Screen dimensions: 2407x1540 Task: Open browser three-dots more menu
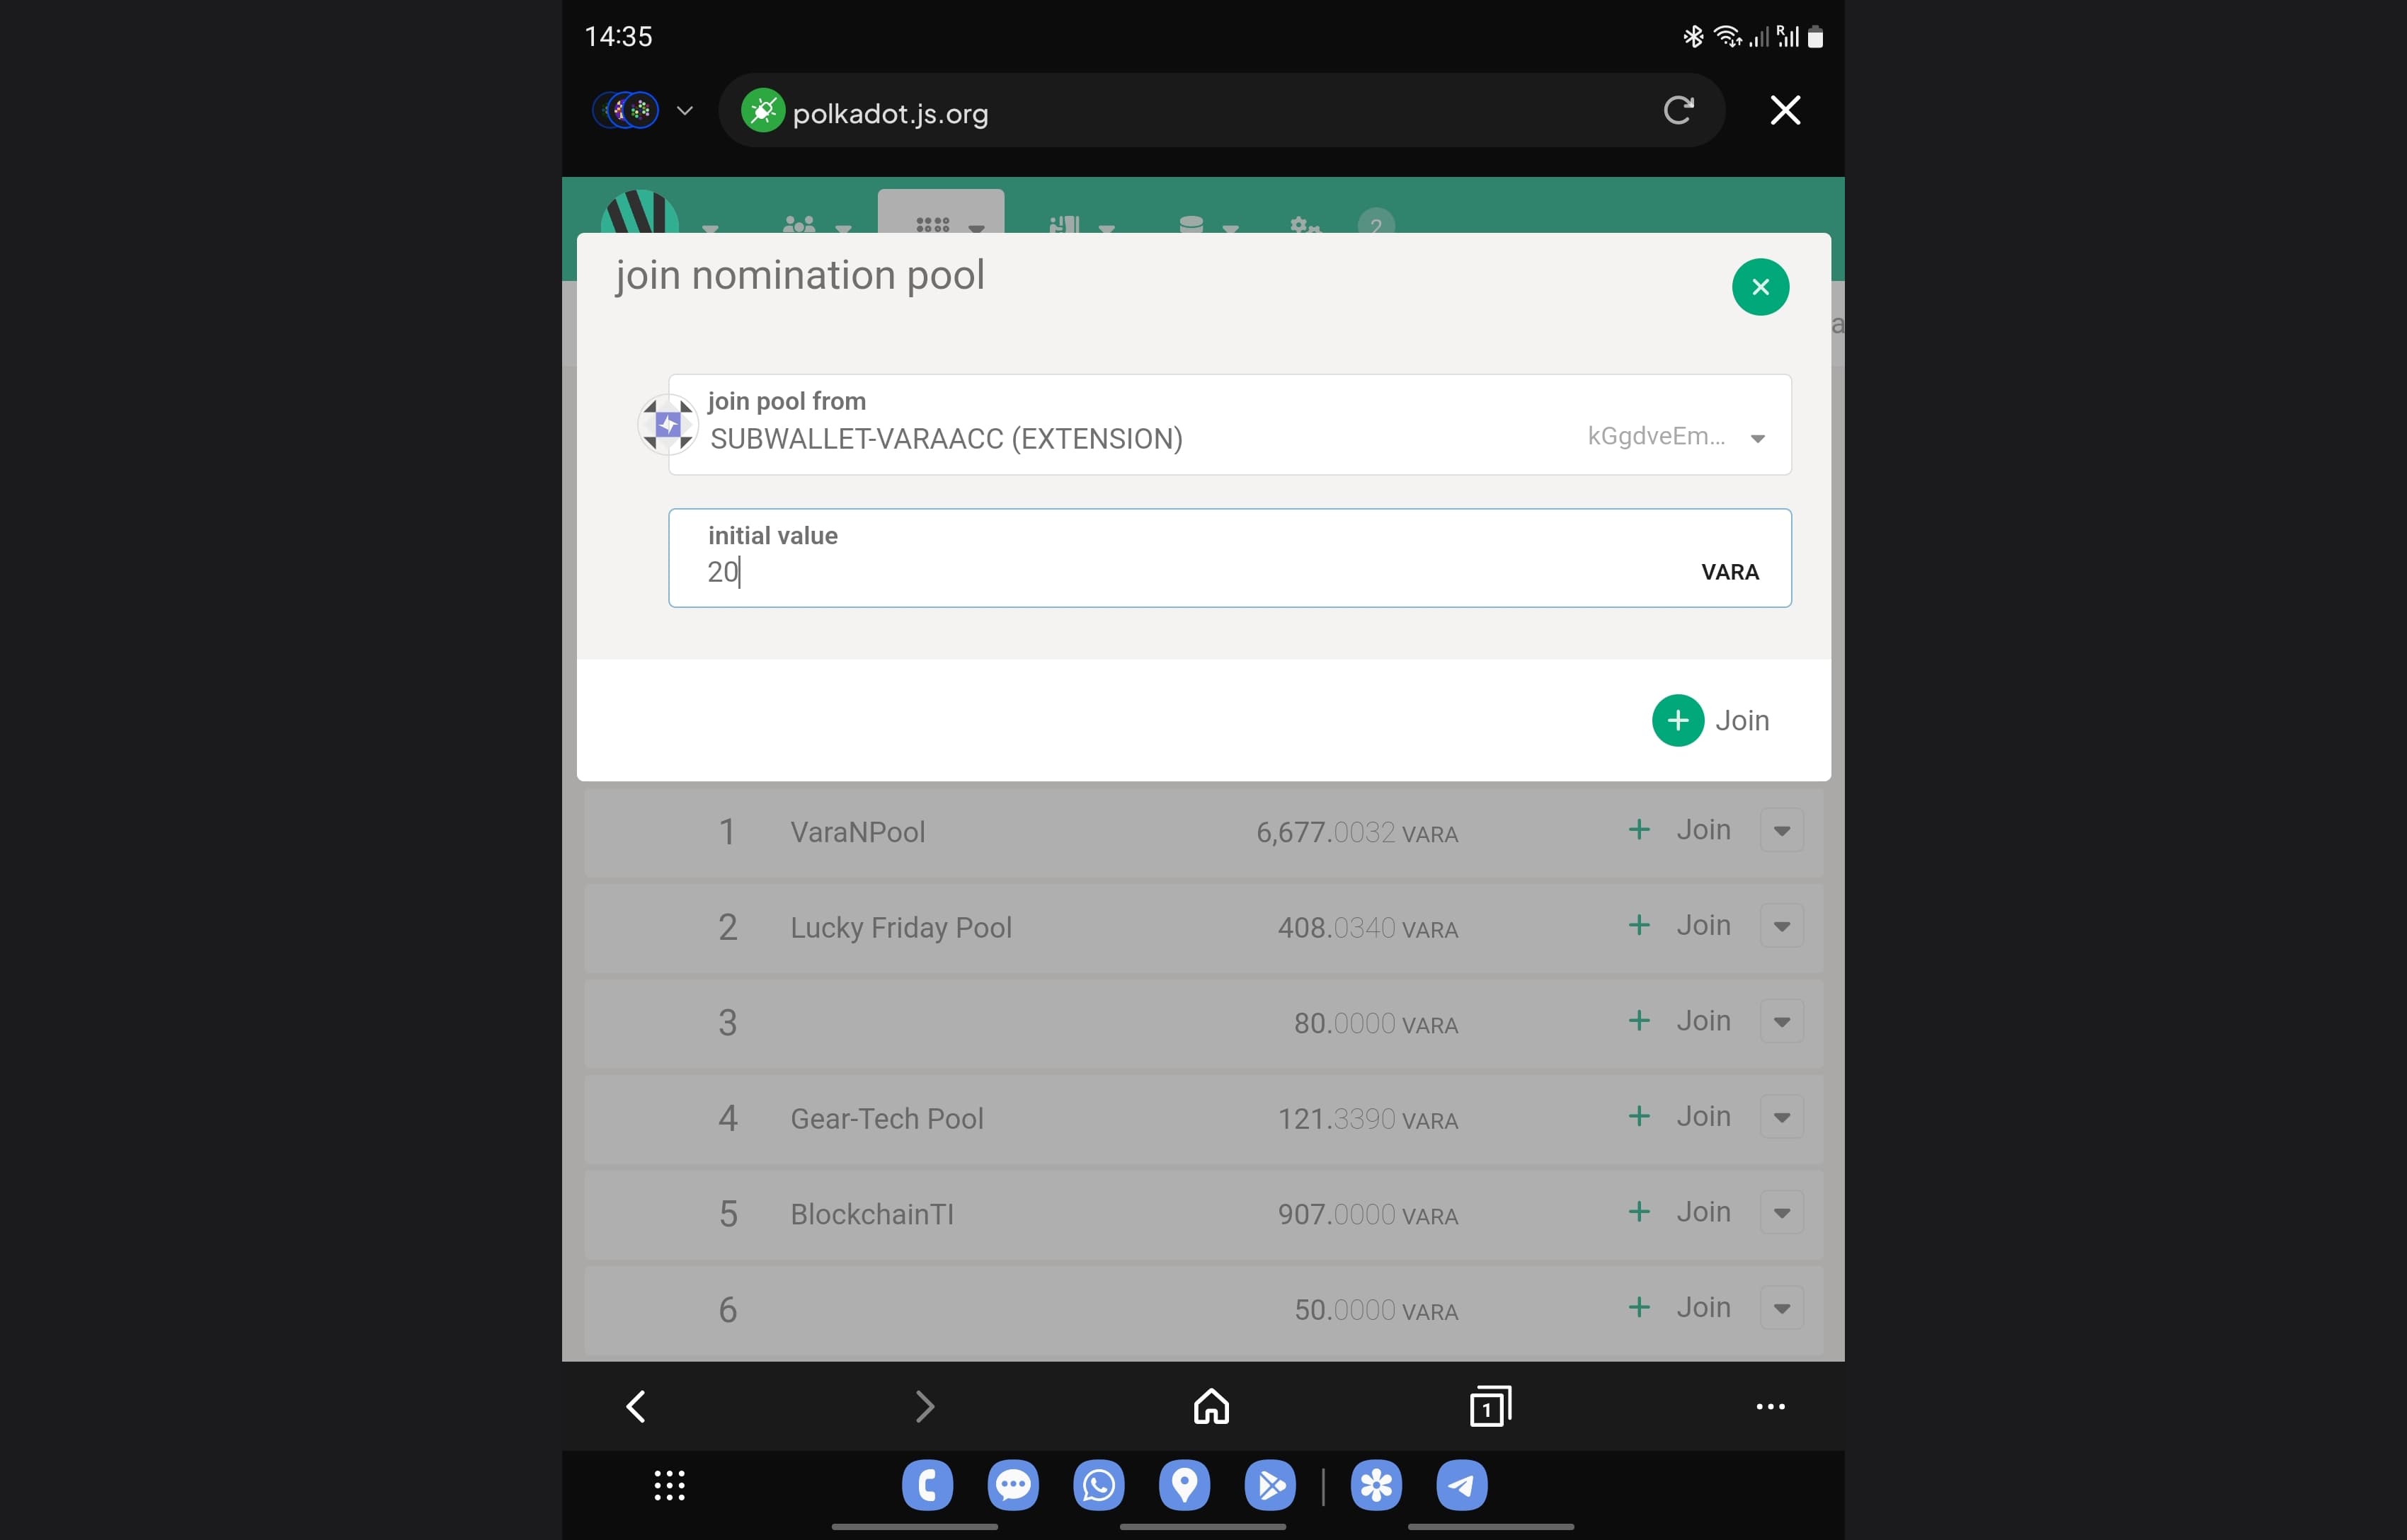point(1770,1406)
